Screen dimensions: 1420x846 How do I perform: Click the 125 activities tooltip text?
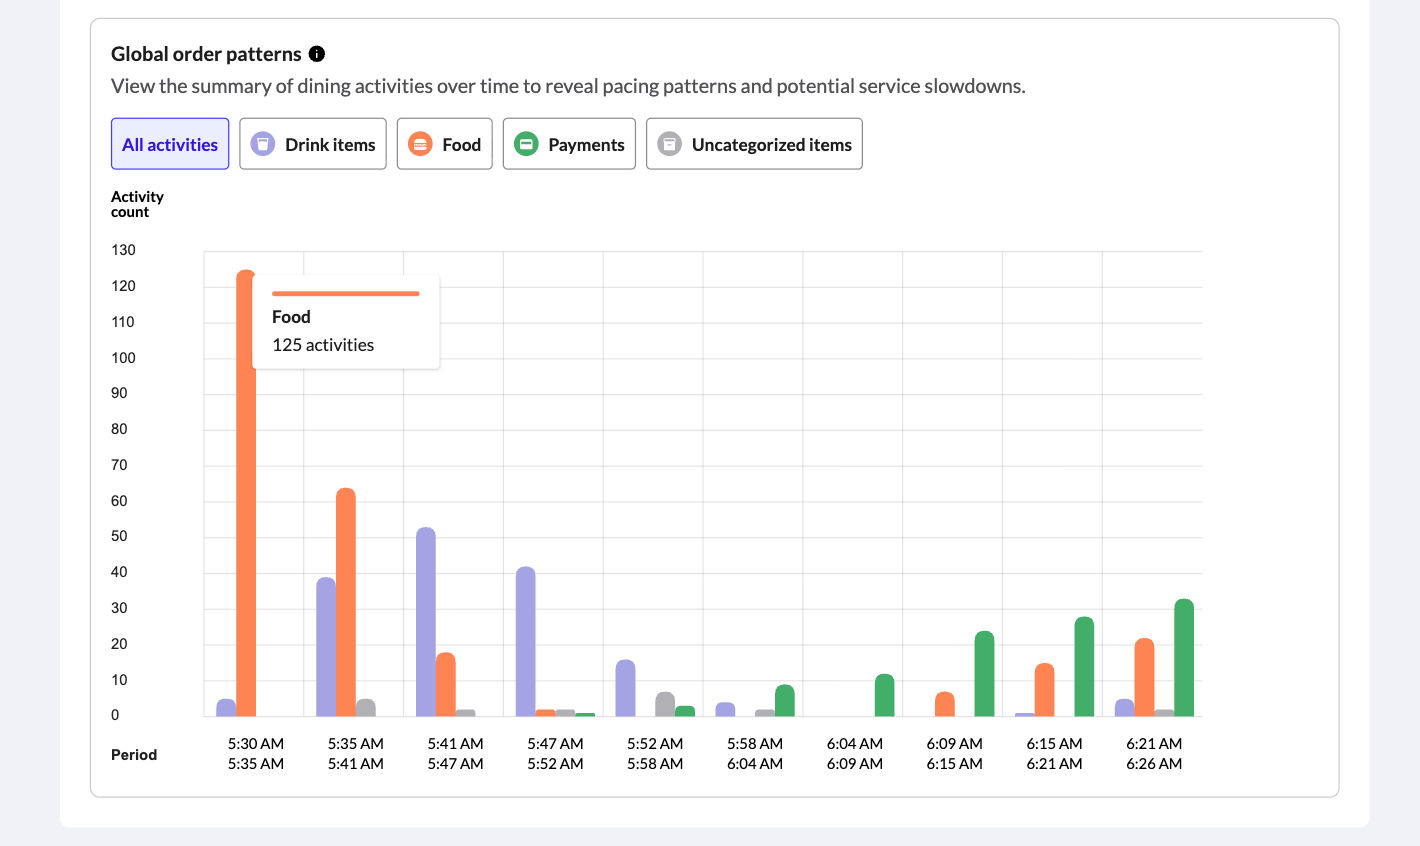[322, 344]
